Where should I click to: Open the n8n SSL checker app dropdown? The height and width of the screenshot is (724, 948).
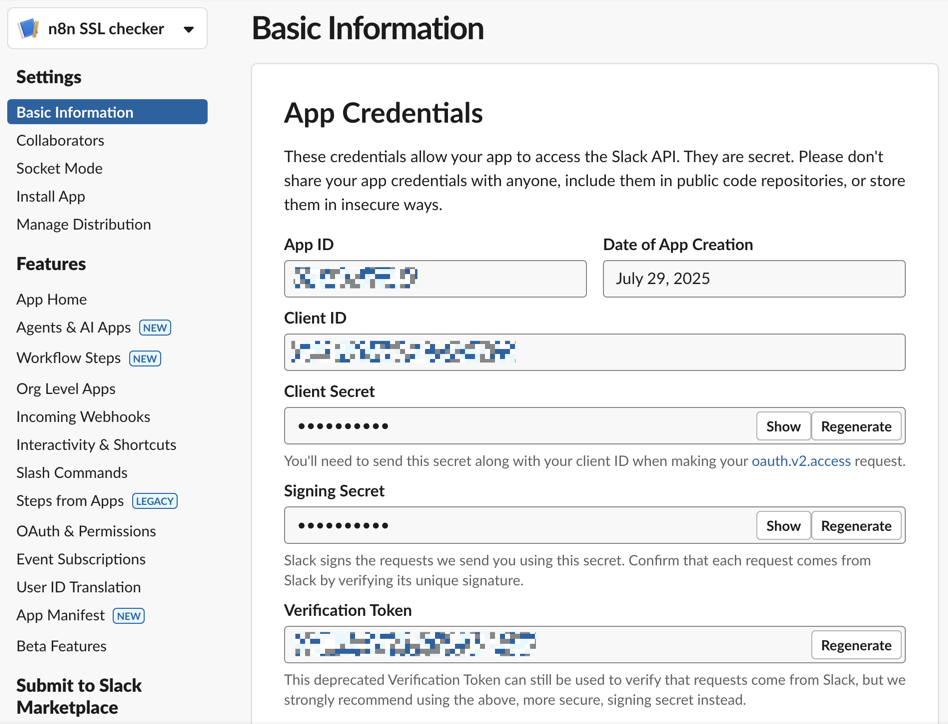107,28
